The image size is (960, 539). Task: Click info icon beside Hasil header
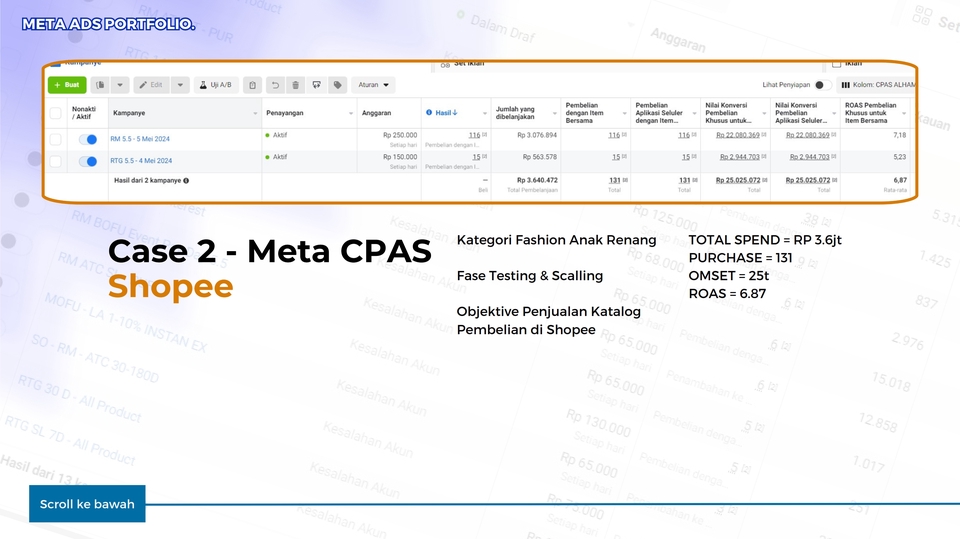click(429, 113)
